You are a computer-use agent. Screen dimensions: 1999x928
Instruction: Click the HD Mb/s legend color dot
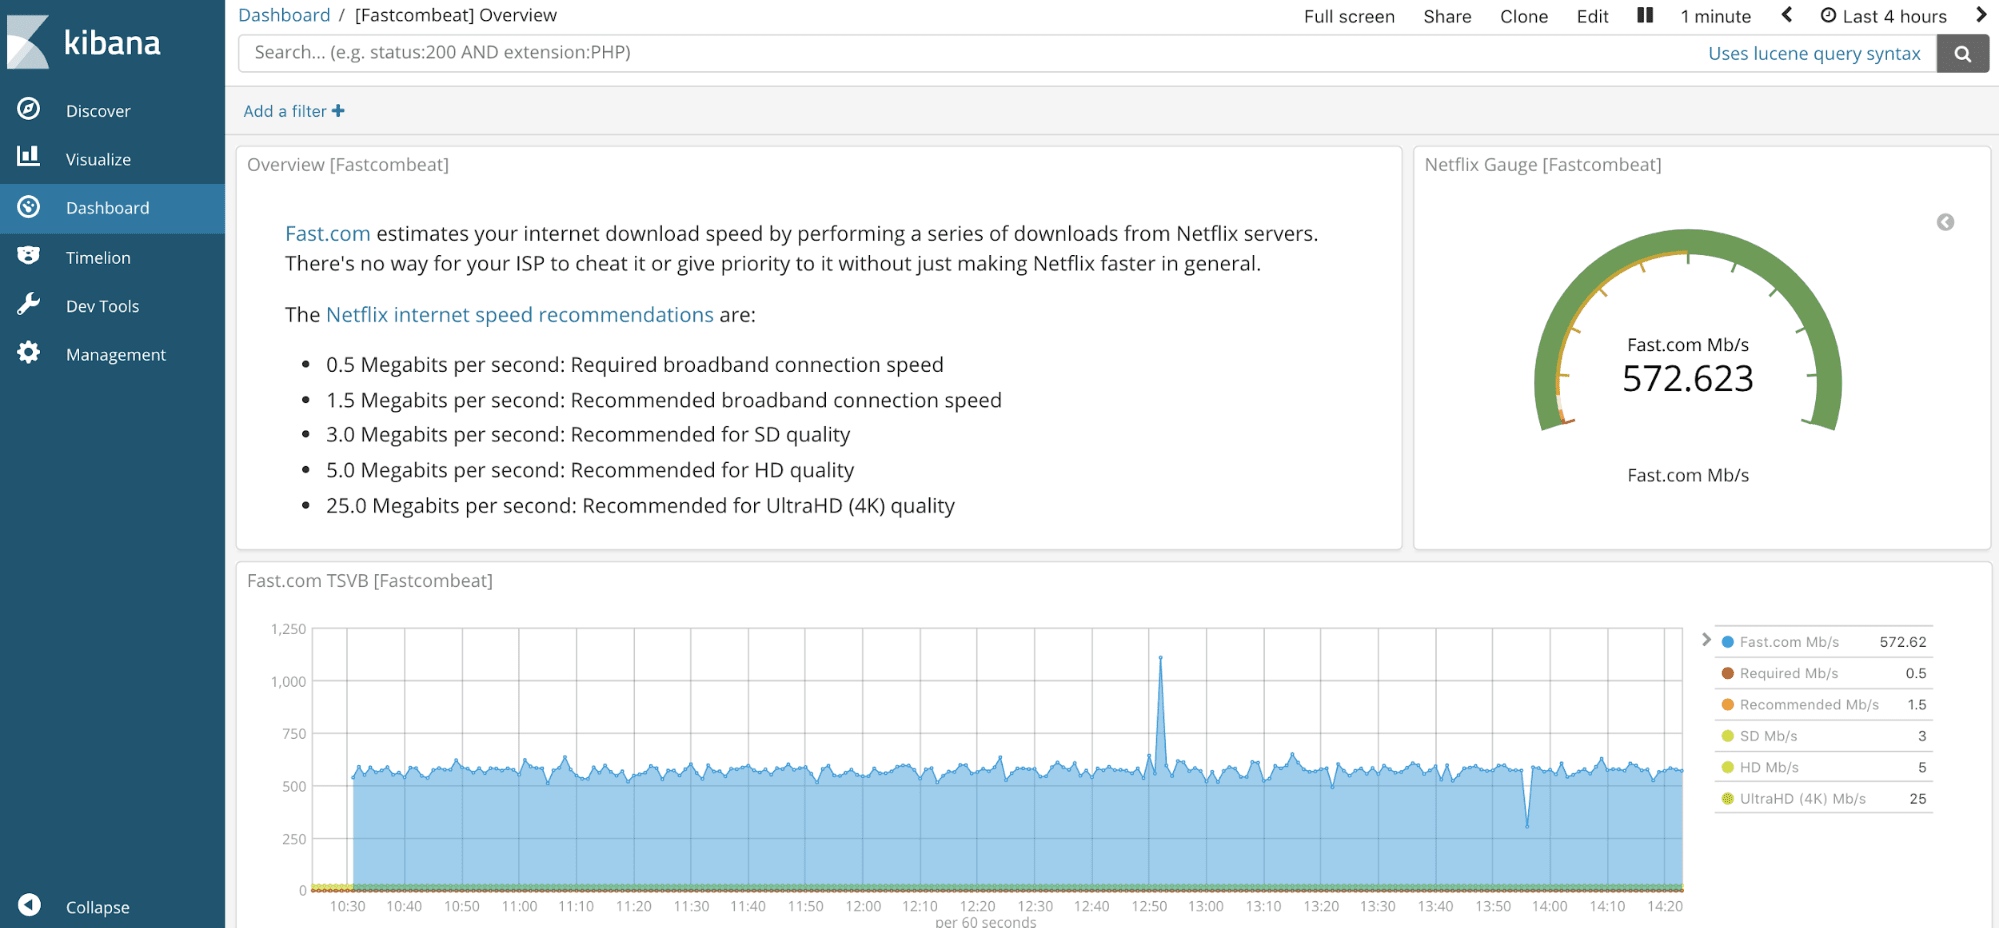[1727, 767]
